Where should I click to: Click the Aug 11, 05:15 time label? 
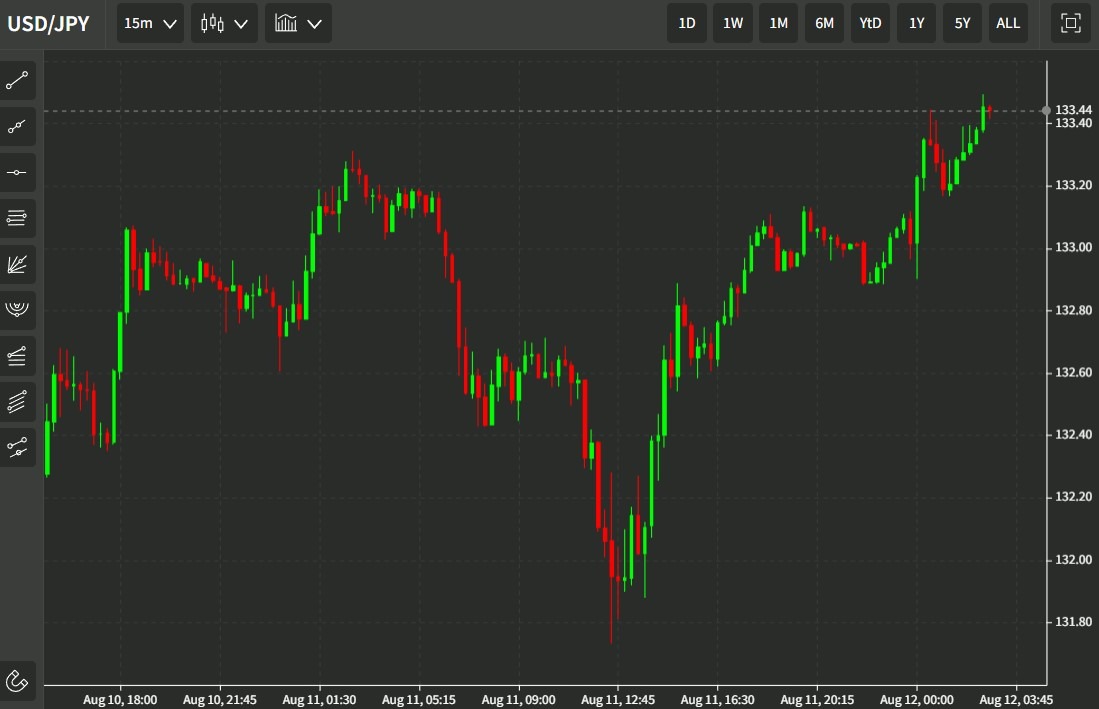[x=418, y=699]
